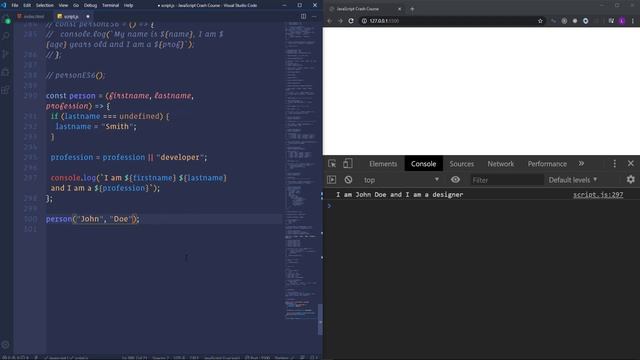Bookmark this page with the star
Viewport: 640px width, 360px height.
(540, 21)
